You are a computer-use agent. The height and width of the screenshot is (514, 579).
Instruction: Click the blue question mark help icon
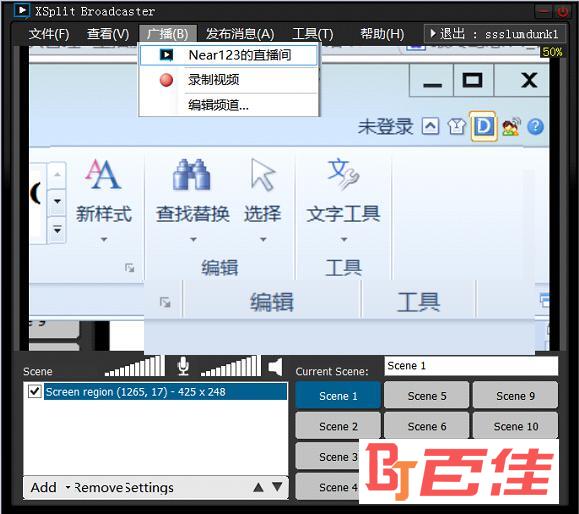click(535, 127)
